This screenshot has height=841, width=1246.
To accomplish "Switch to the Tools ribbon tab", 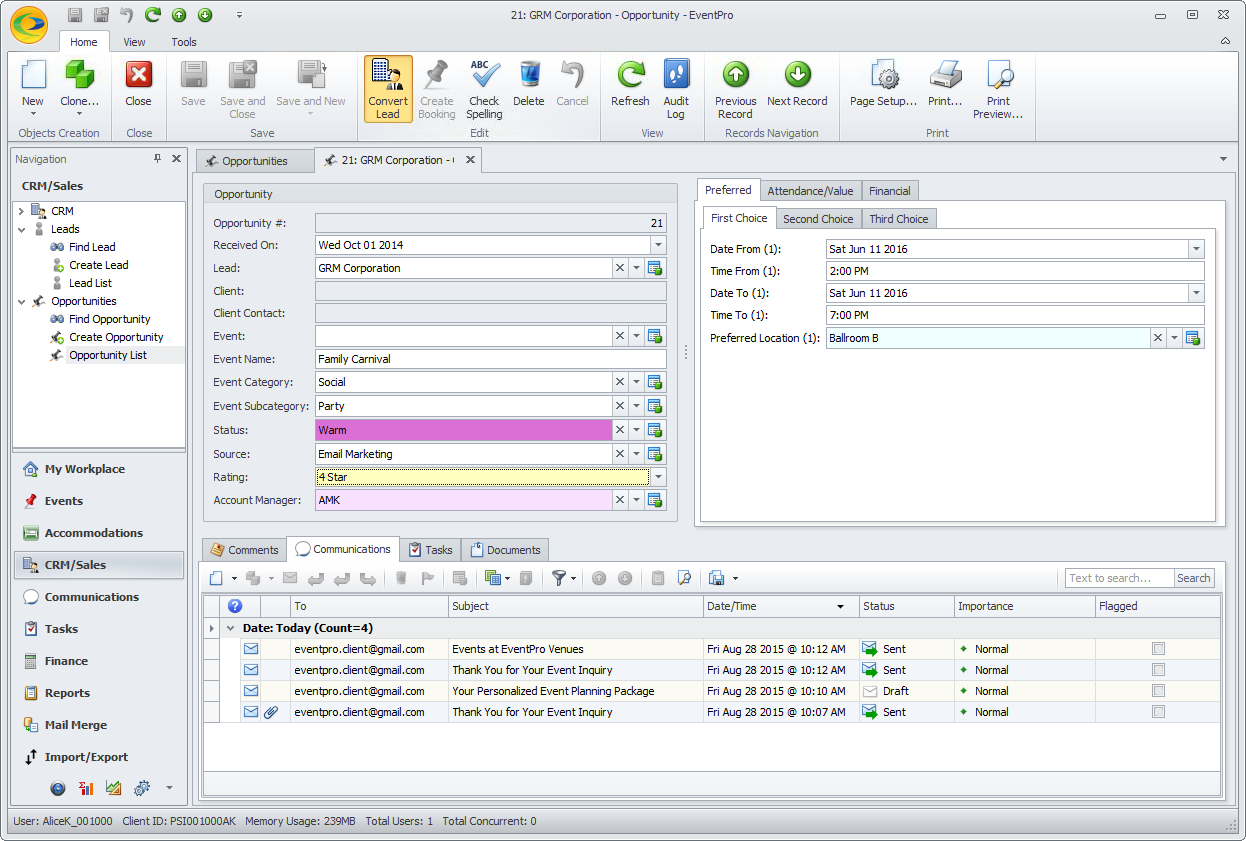I will pyautogui.click(x=184, y=42).
